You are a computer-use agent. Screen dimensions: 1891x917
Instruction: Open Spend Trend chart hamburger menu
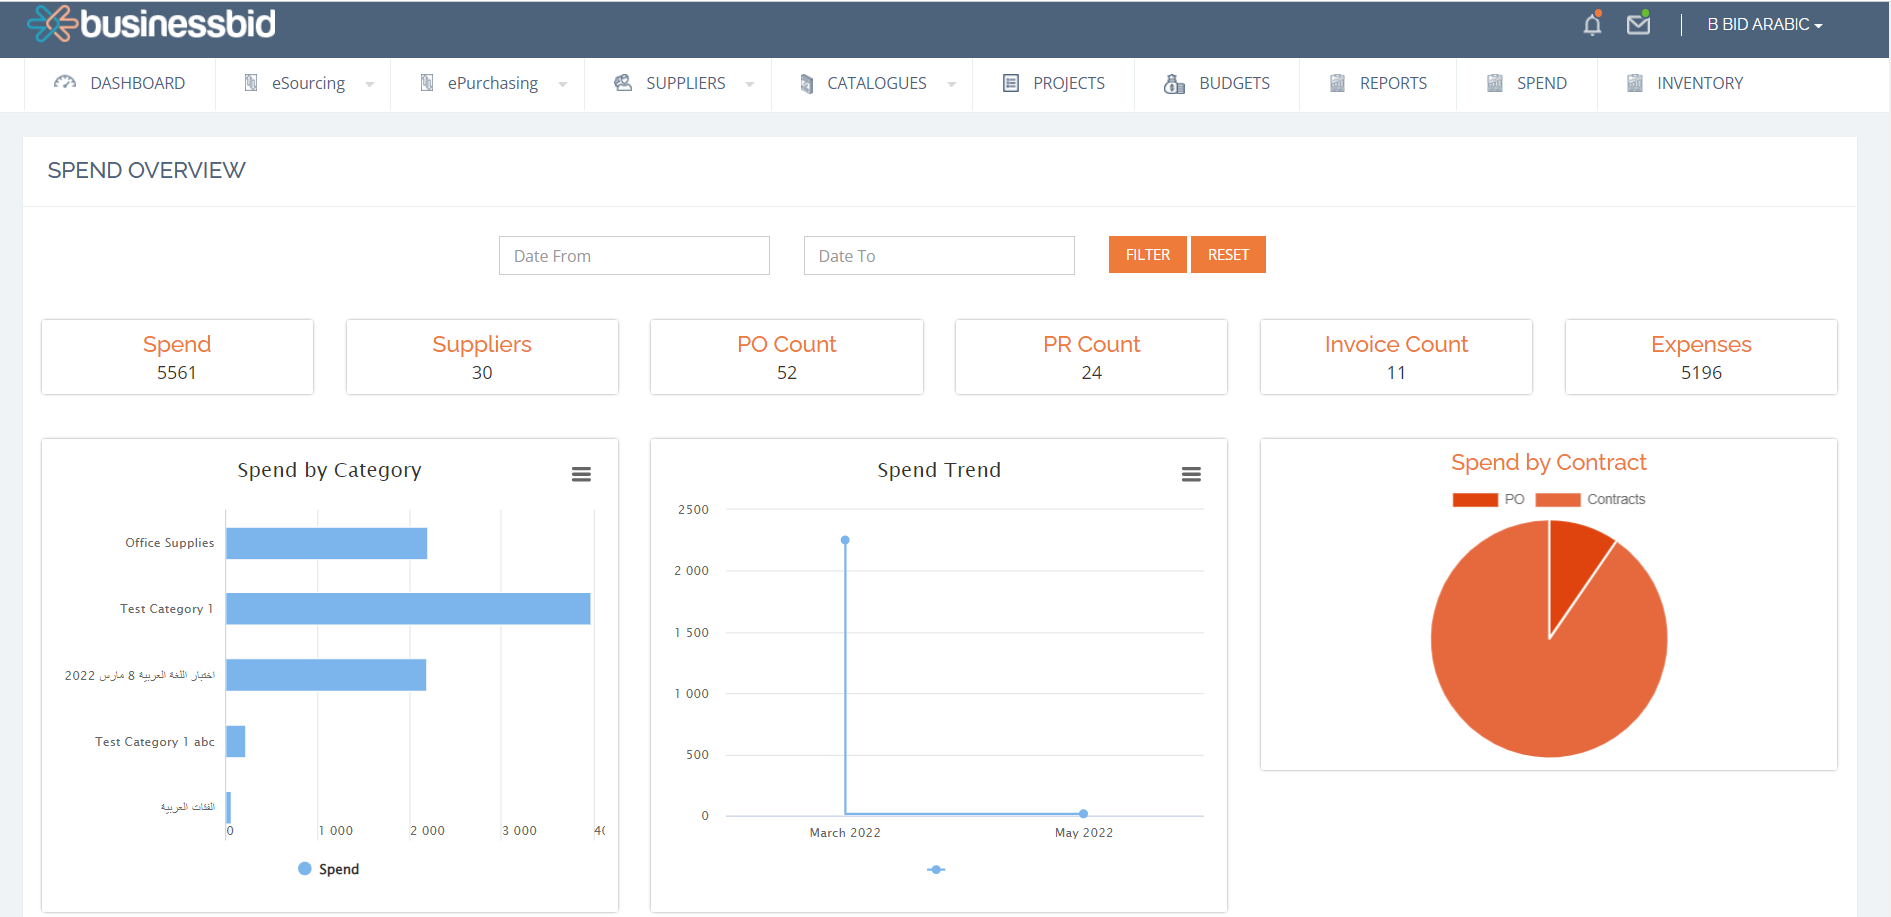click(x=1191, y=474)
